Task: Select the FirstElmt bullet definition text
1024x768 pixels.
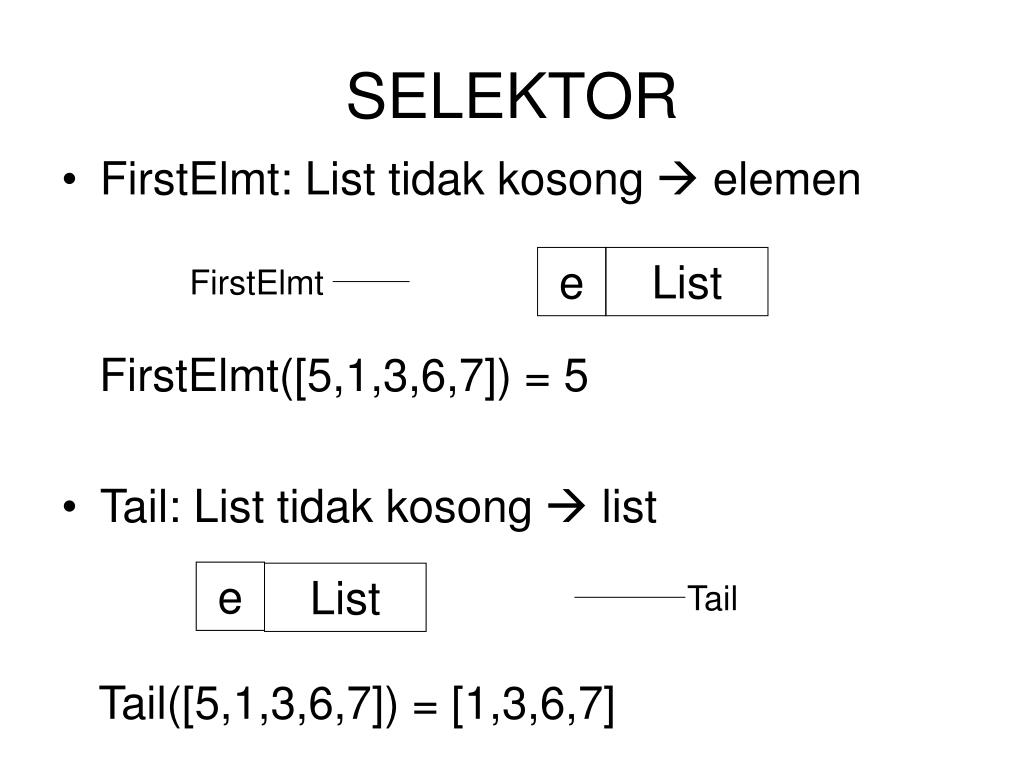Action: point(480,180)
